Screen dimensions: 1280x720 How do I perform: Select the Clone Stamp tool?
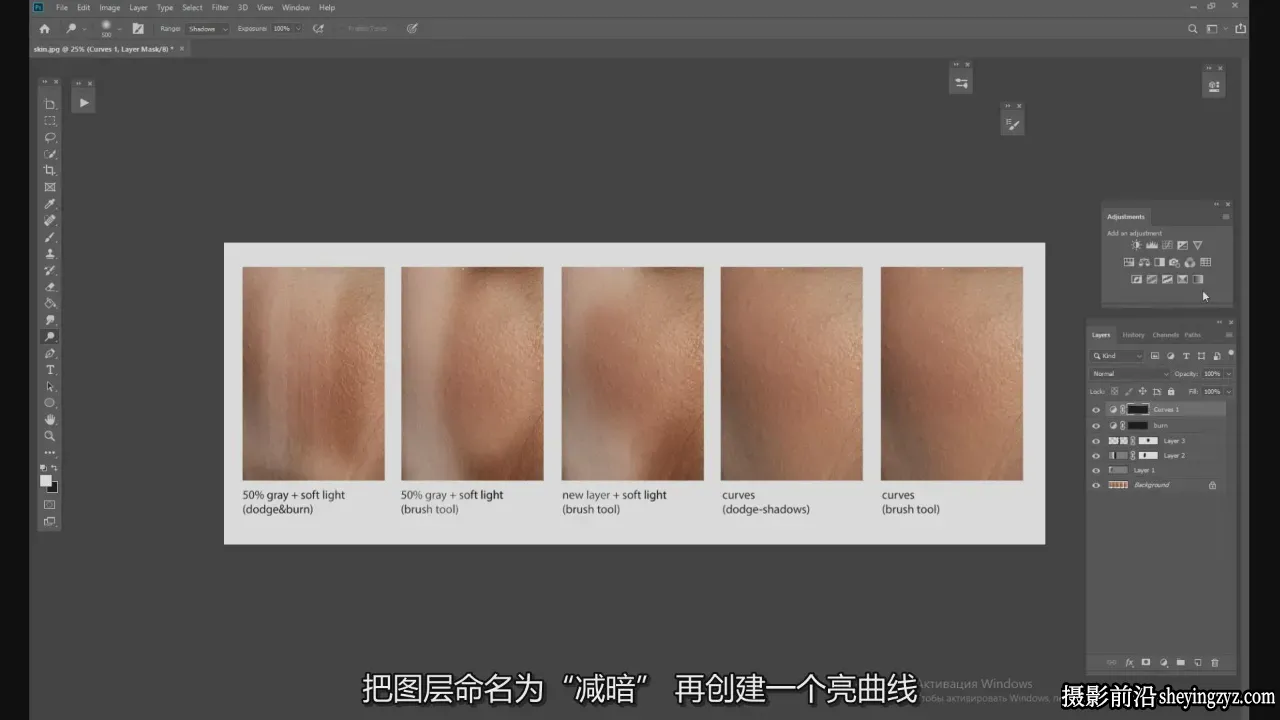[x=50, y=254]
